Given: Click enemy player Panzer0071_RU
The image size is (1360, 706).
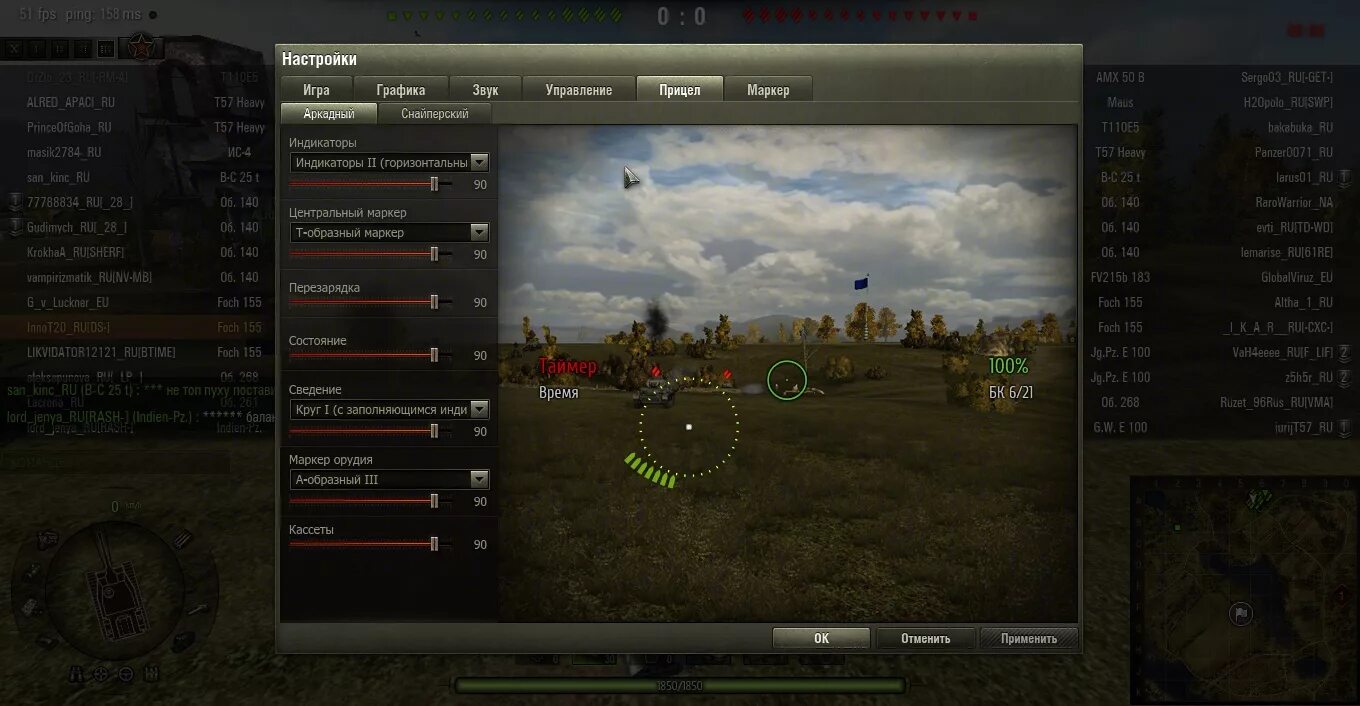Looking at the screenshot, I should pyautogui.click(x=1294, y=152).
